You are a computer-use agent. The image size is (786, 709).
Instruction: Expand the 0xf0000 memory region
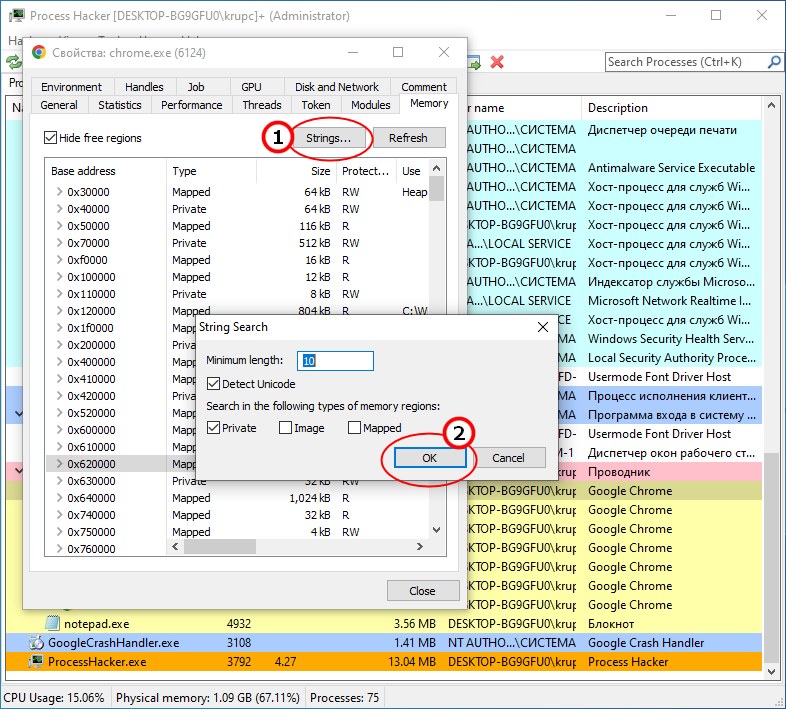pos(59,260)
